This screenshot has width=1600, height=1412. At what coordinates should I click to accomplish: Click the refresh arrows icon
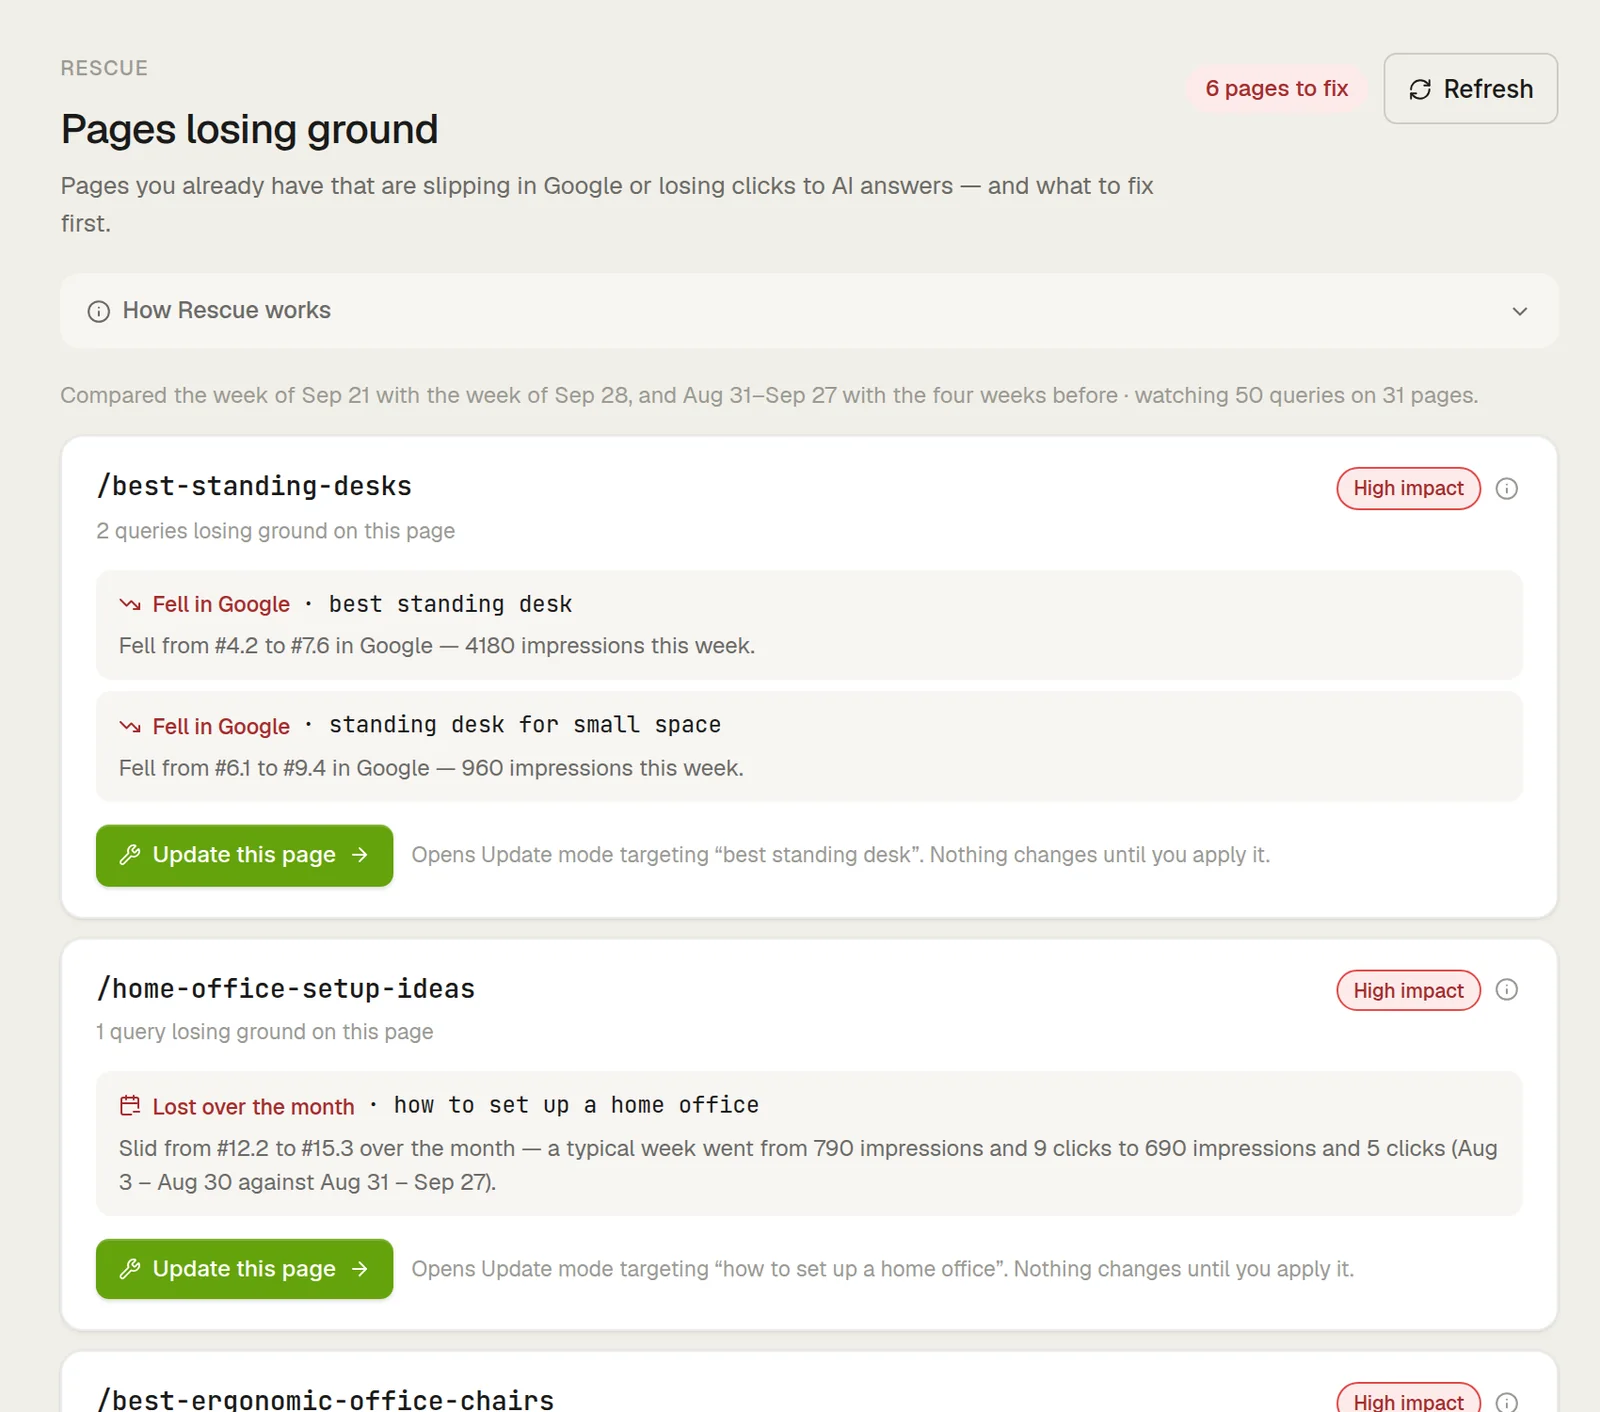click(x=1420, y=90)
